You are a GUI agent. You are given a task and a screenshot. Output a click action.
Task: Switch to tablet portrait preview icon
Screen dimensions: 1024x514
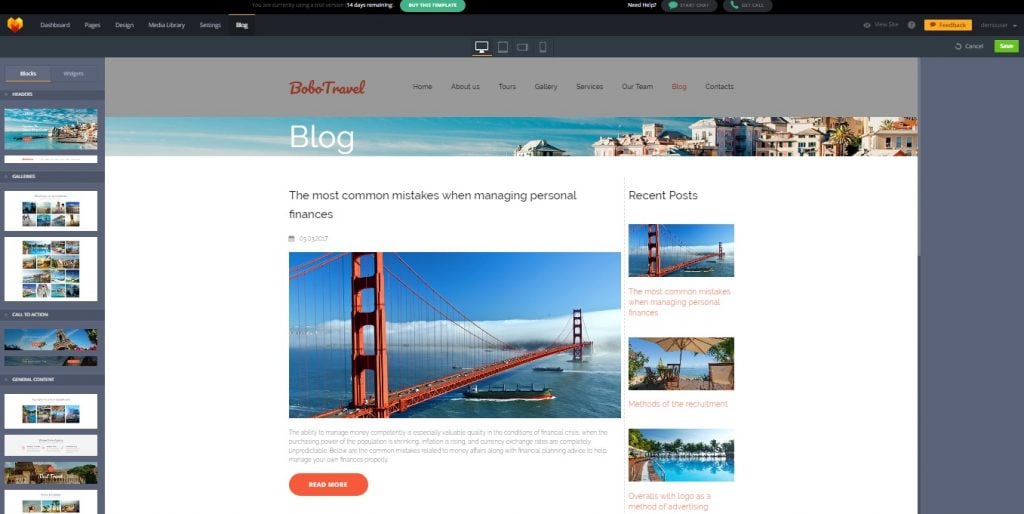click(502, 47)
